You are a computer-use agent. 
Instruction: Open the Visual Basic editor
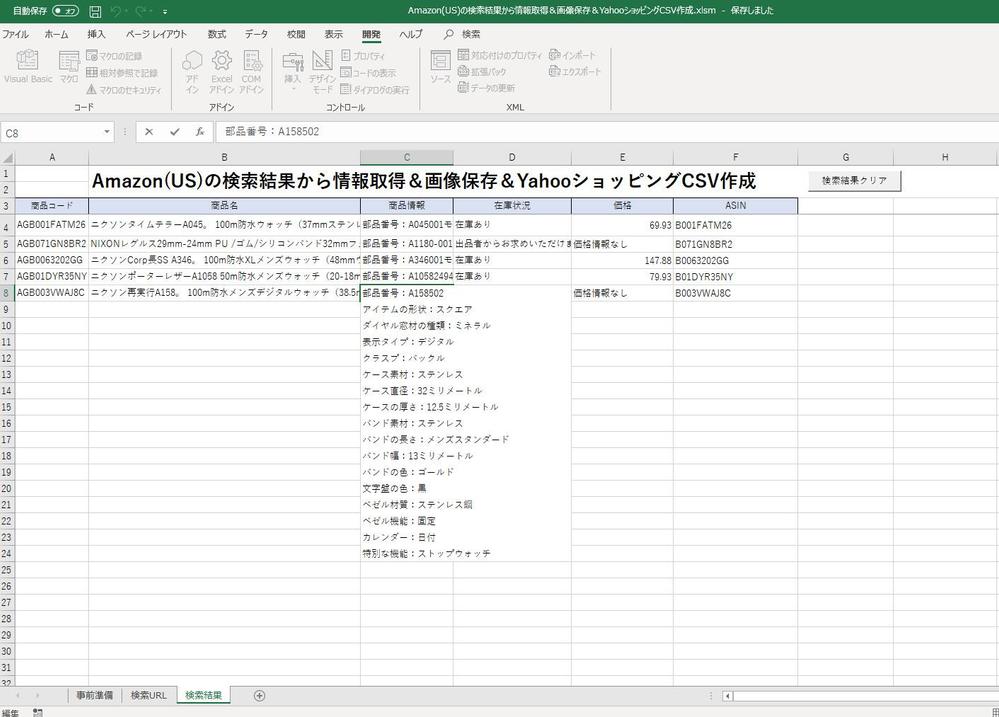click(27, 66)
